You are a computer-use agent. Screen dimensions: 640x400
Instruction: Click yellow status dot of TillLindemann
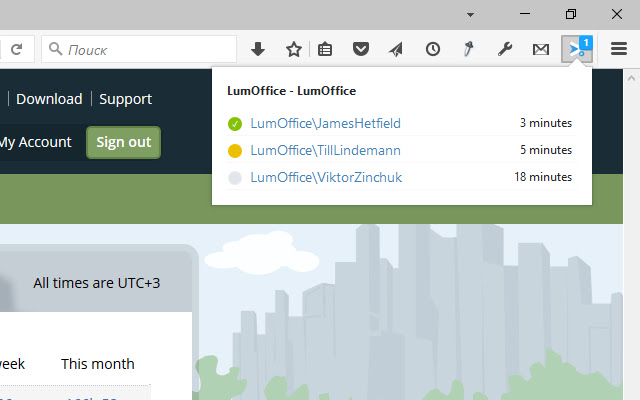pos(235,151)
